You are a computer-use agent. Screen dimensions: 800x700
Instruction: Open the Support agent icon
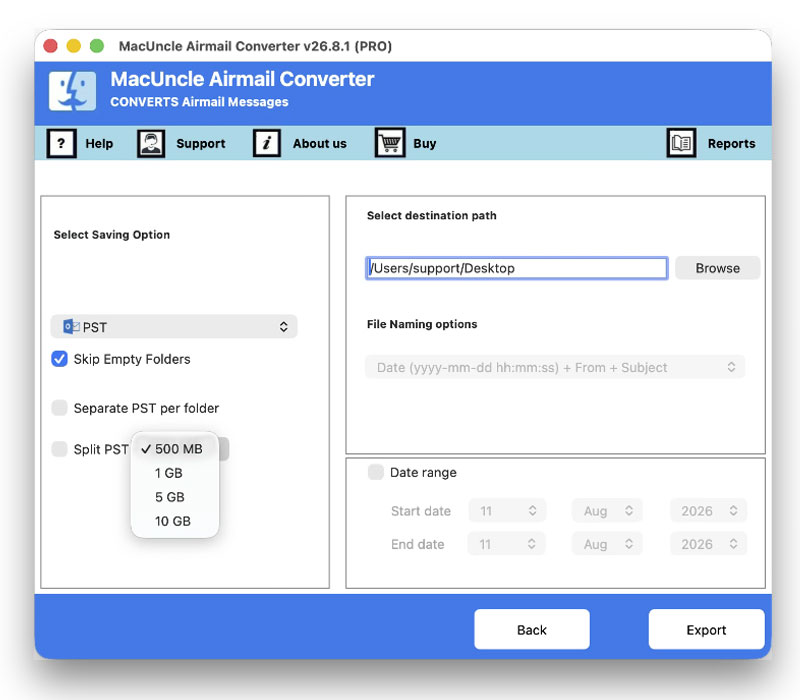coord(151,143)
